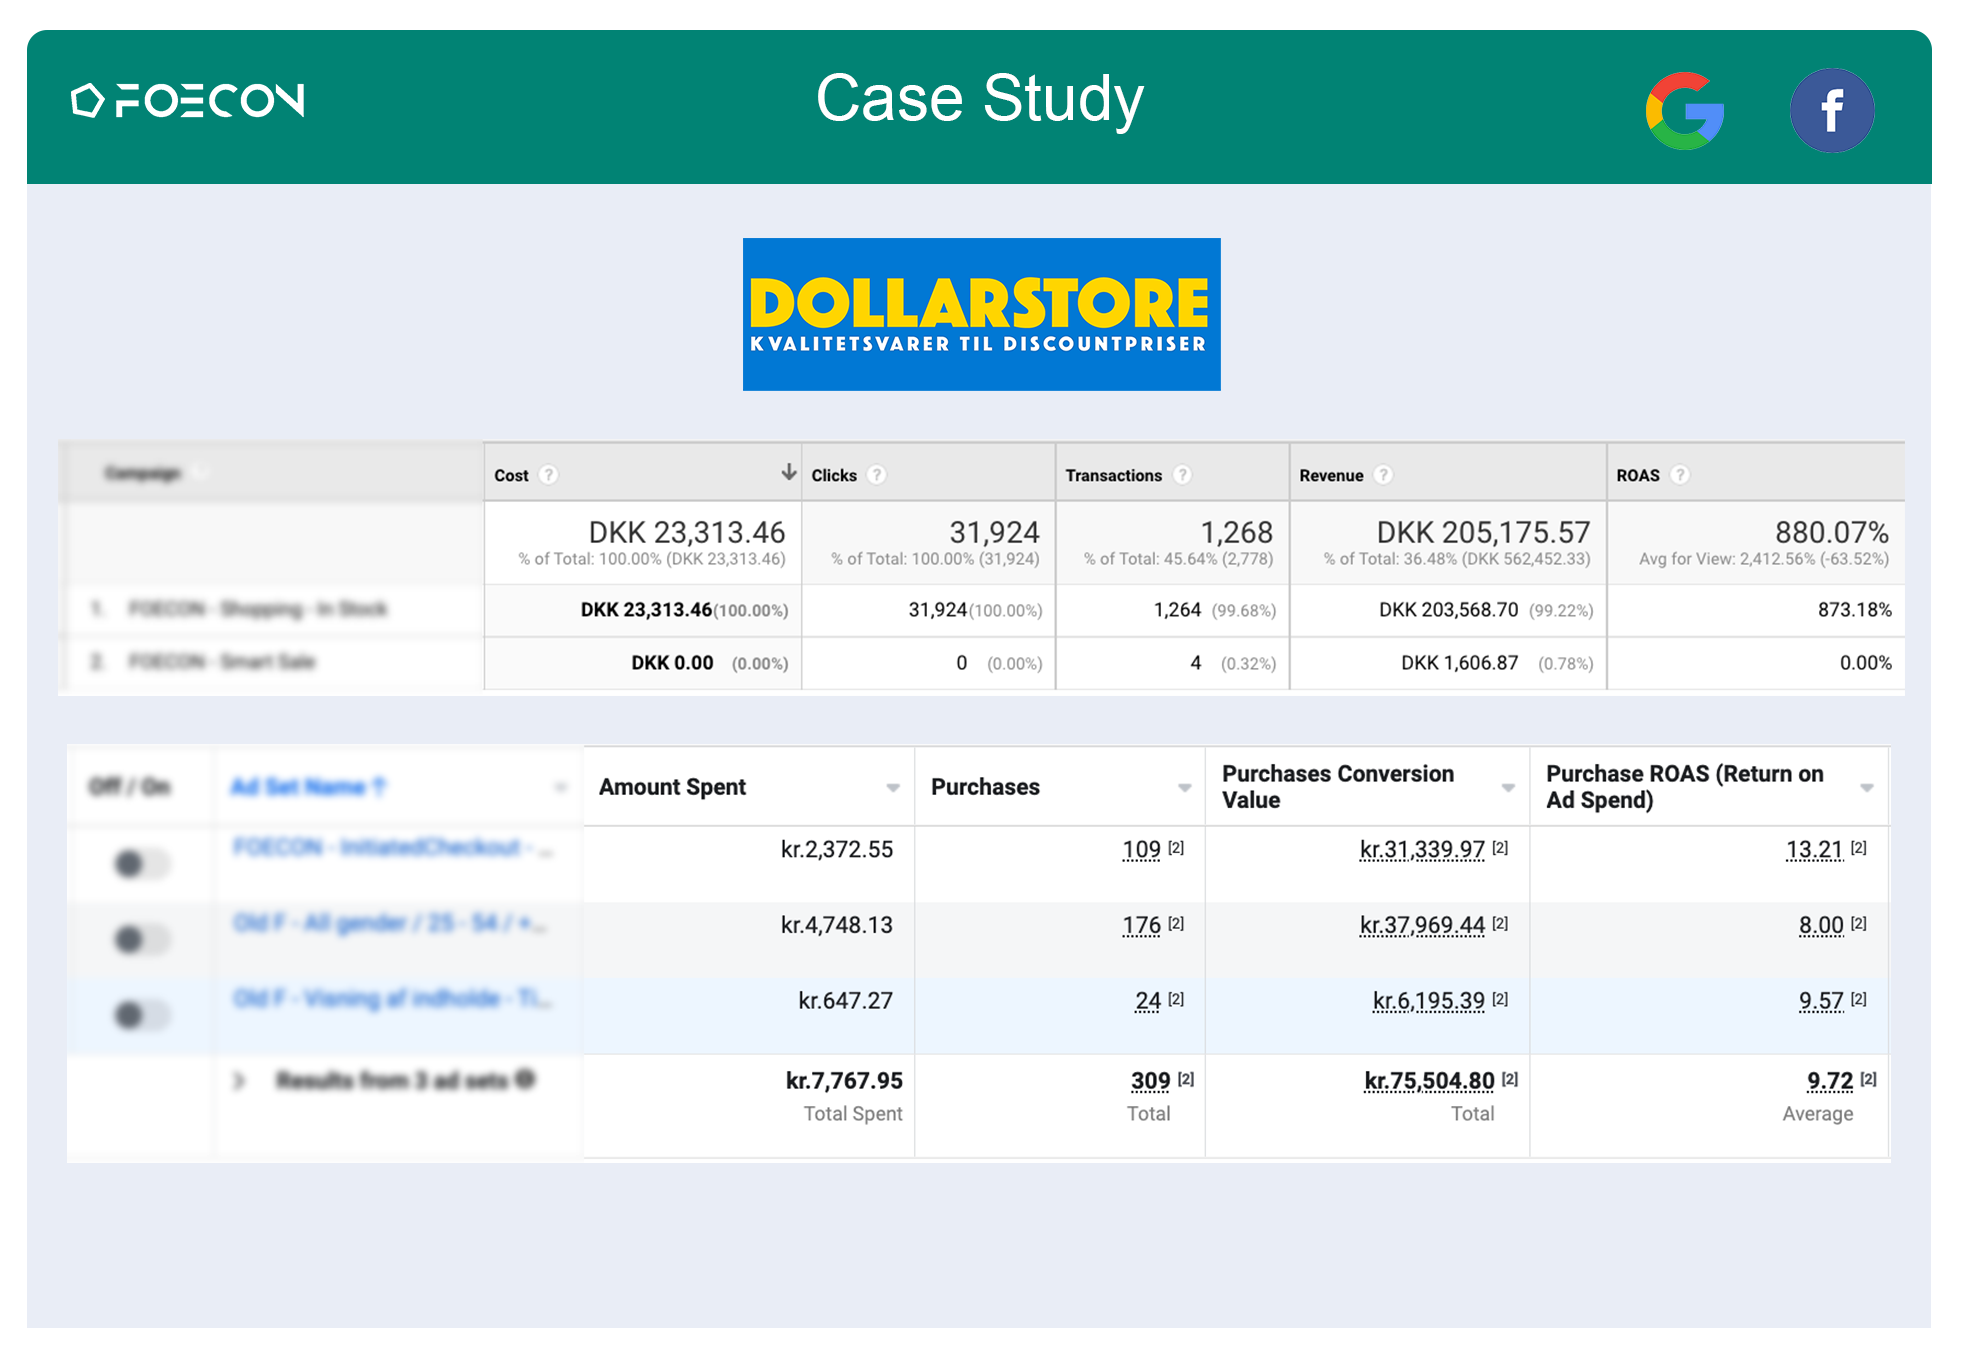Click the kr.31,339.97 conversion value
The image size is (1963, 1370).
(x=1422, y=850)
